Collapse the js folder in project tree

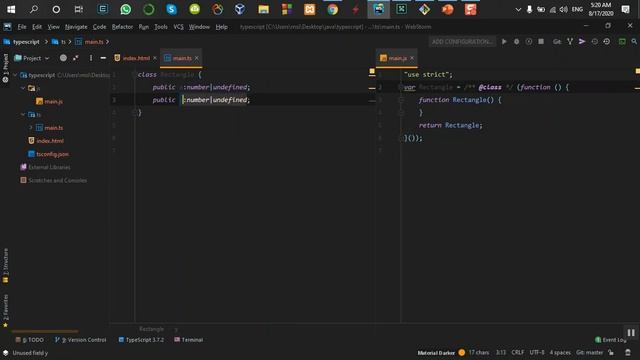click(x=23, y=88)
